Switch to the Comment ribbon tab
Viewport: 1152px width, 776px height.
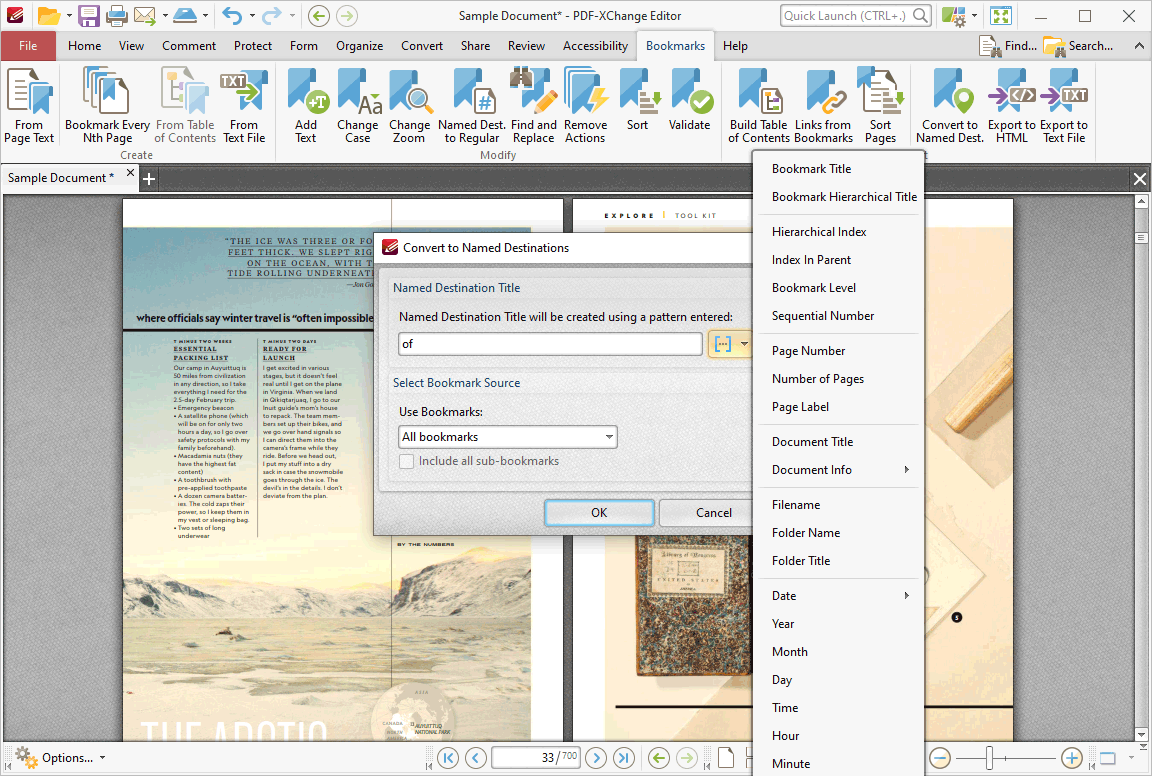(189, 46)
